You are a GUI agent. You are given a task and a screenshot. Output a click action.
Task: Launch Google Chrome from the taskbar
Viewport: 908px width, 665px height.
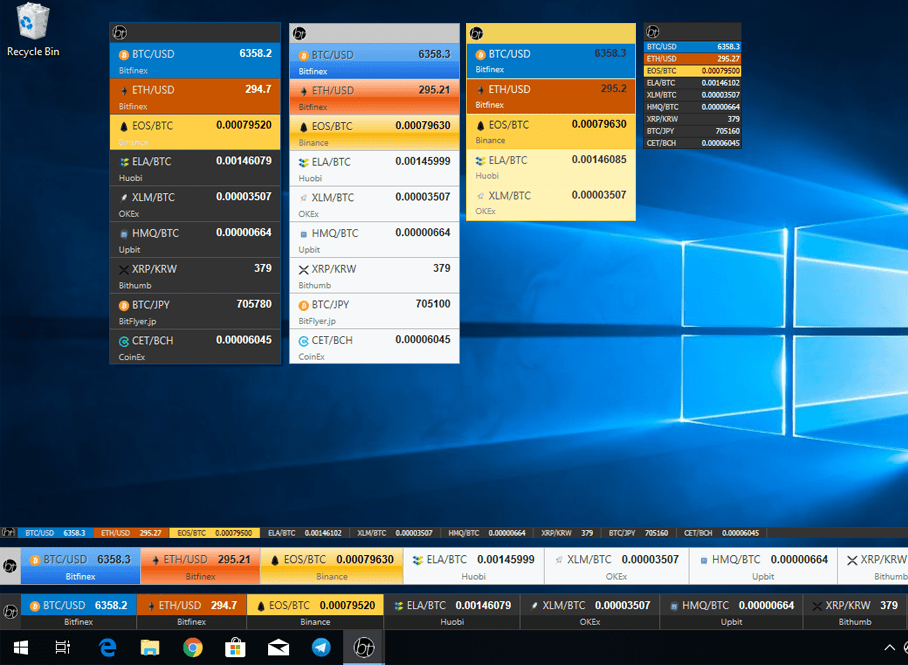coord(193,647)
